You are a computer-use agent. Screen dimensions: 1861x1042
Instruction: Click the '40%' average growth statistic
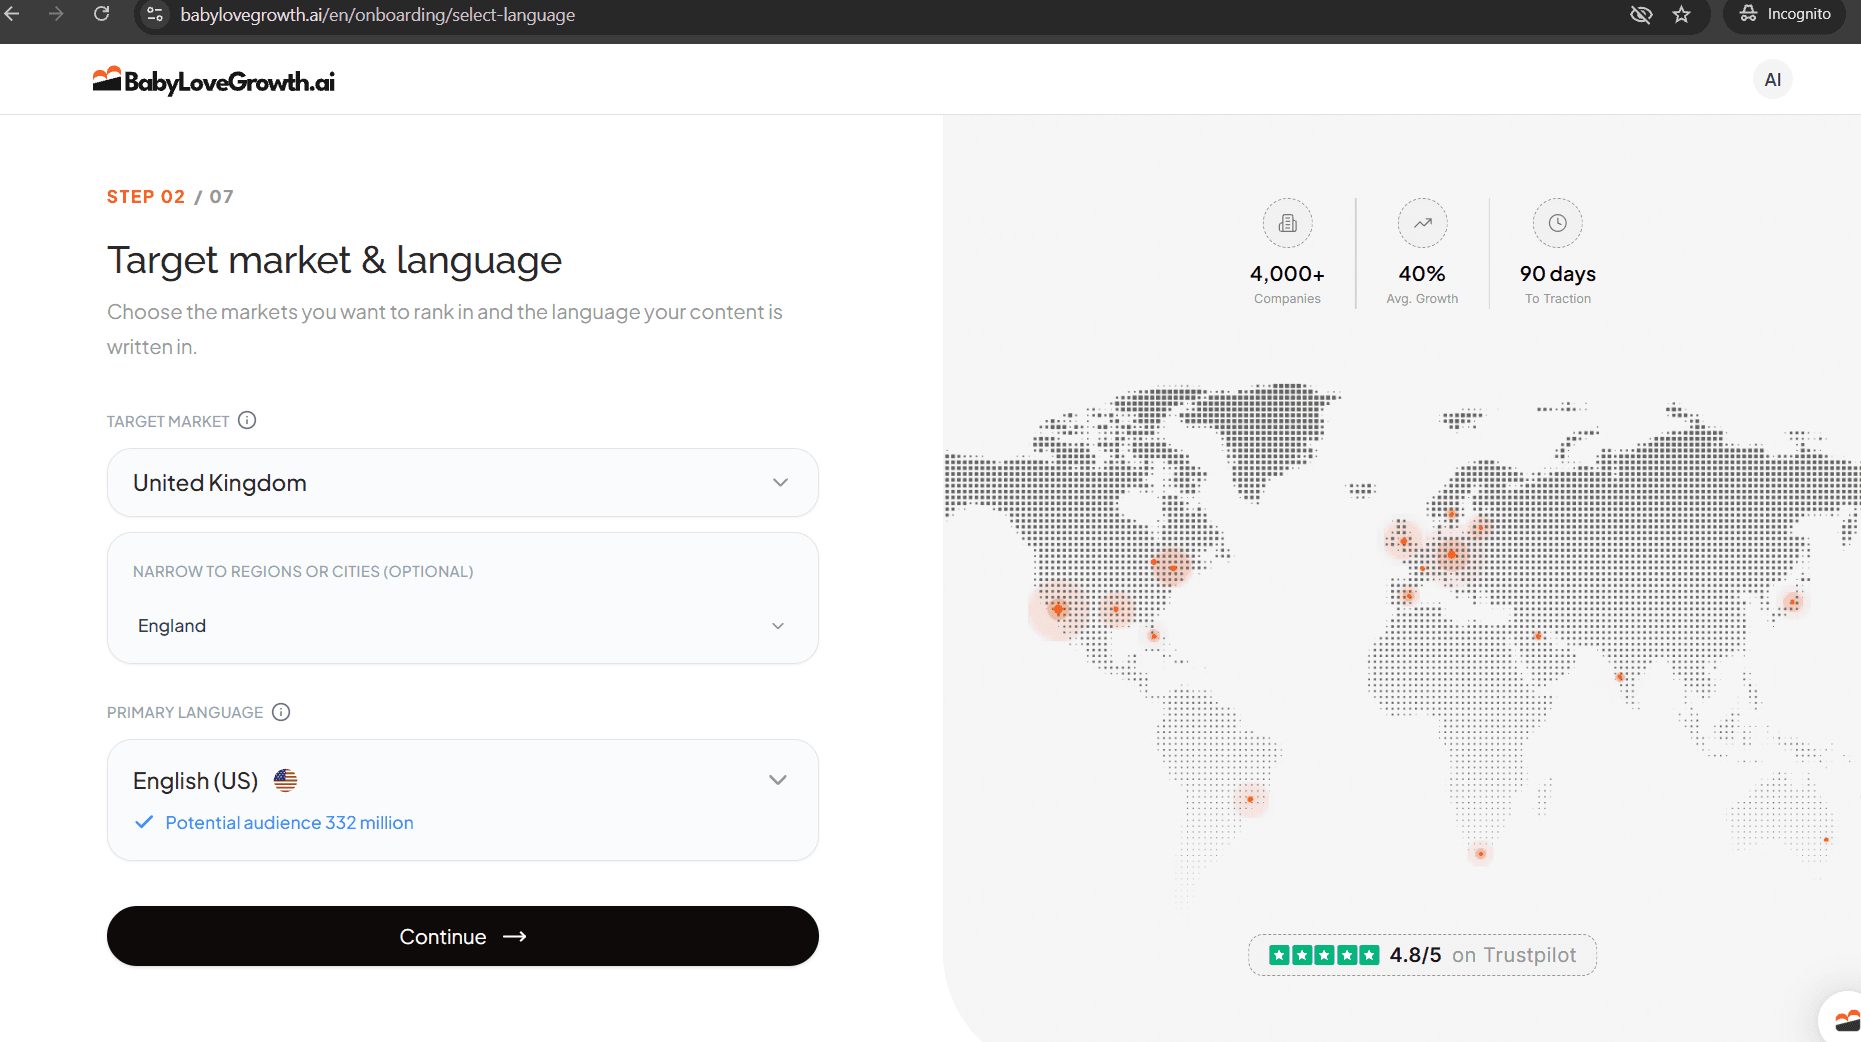click(x=1422, y=274)
